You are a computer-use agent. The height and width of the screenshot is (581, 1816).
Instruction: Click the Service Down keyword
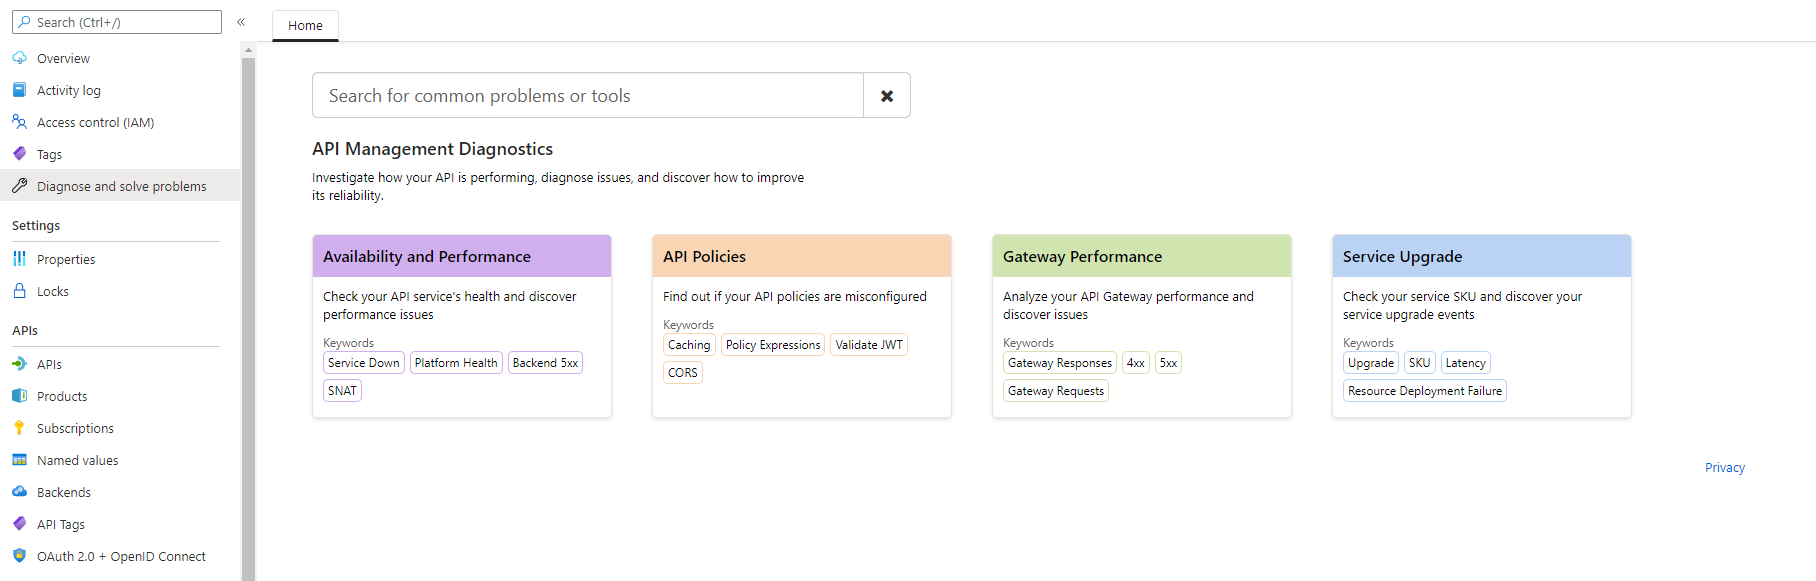[x=364, y=363]
